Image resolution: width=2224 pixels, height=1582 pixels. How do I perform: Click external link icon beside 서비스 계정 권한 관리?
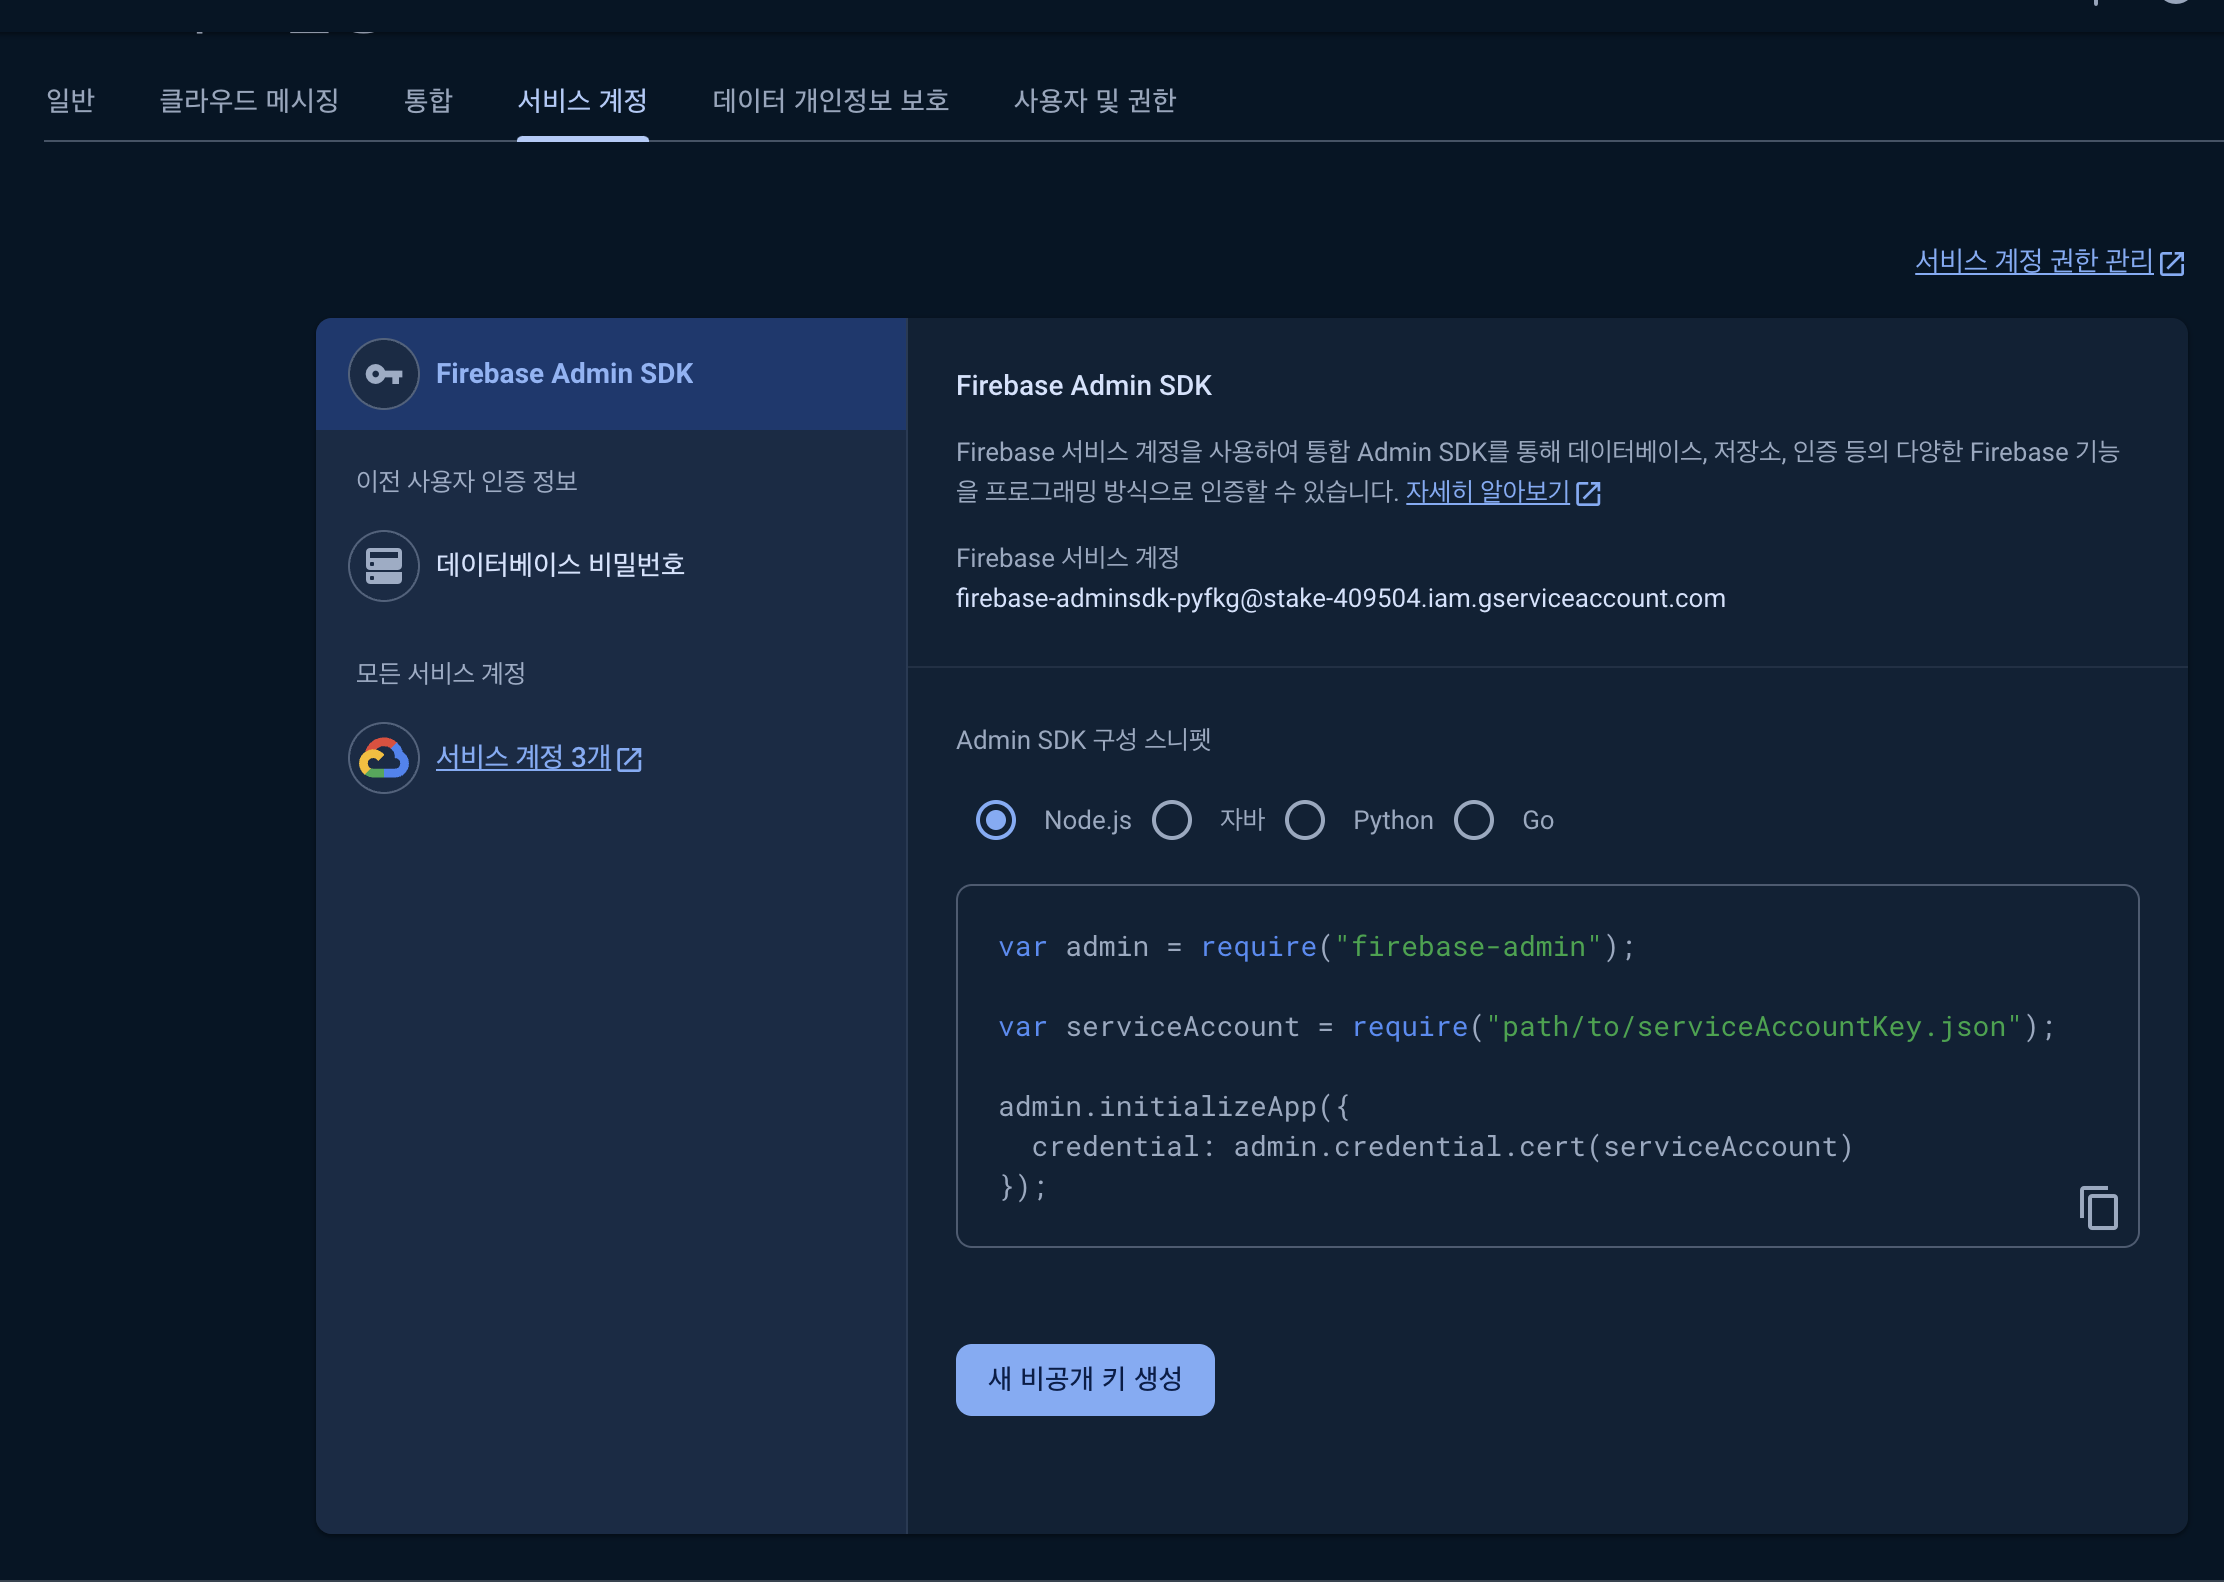(2172, 263)
